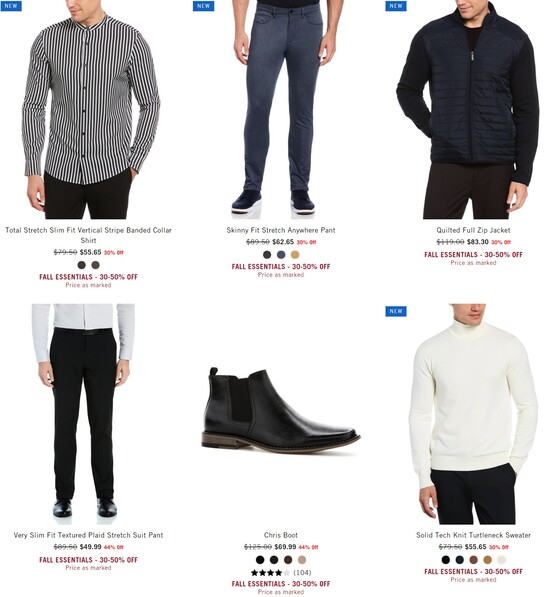
Task: View the Chris Boot star rating reviews
Action: pyautogui.click(x=281, y=573)
